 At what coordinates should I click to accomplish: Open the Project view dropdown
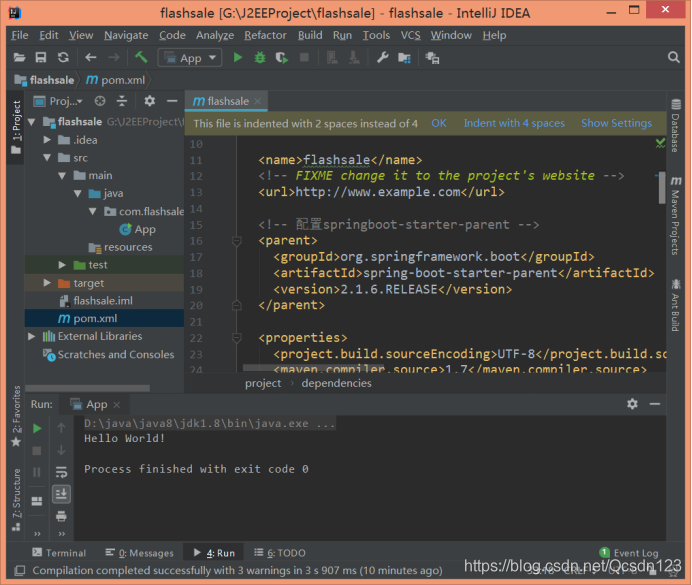[58, 101]
